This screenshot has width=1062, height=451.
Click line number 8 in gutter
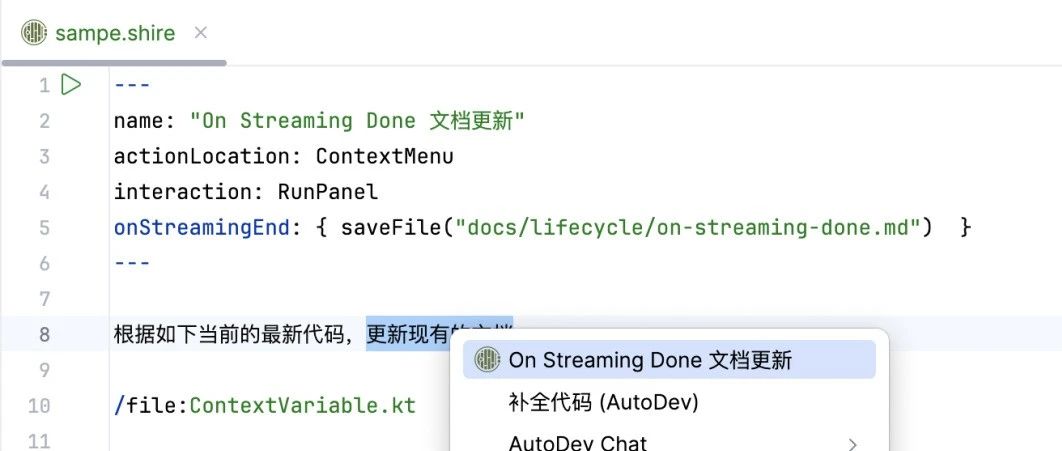click(43, 334)
